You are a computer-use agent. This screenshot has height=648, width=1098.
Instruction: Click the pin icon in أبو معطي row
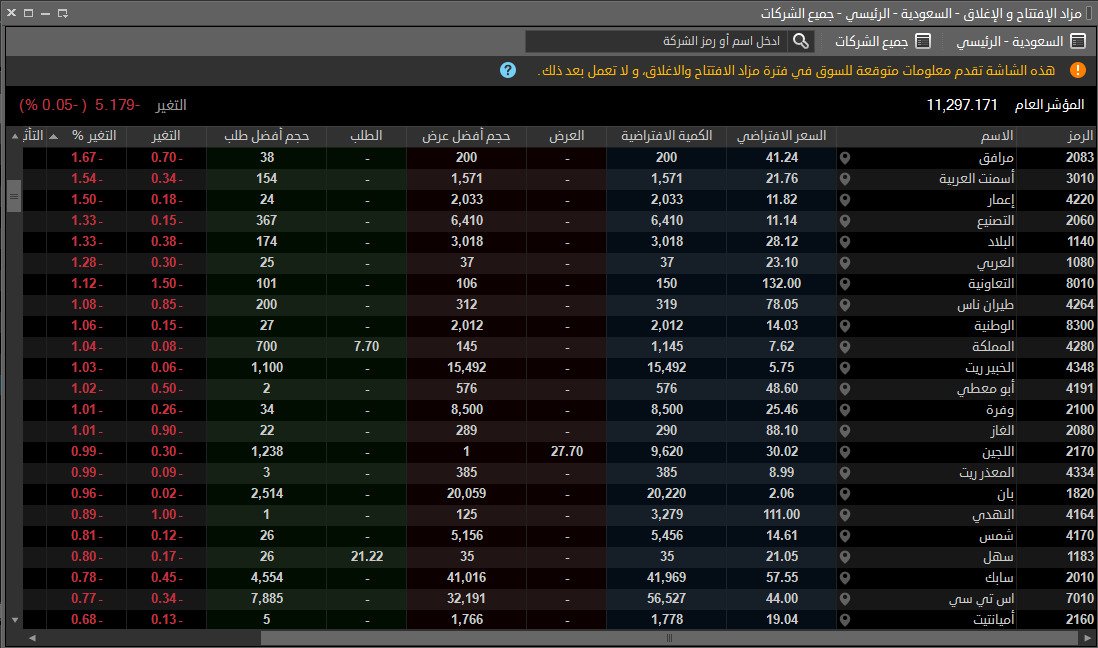pyautogui.click(x=845, y=389)
